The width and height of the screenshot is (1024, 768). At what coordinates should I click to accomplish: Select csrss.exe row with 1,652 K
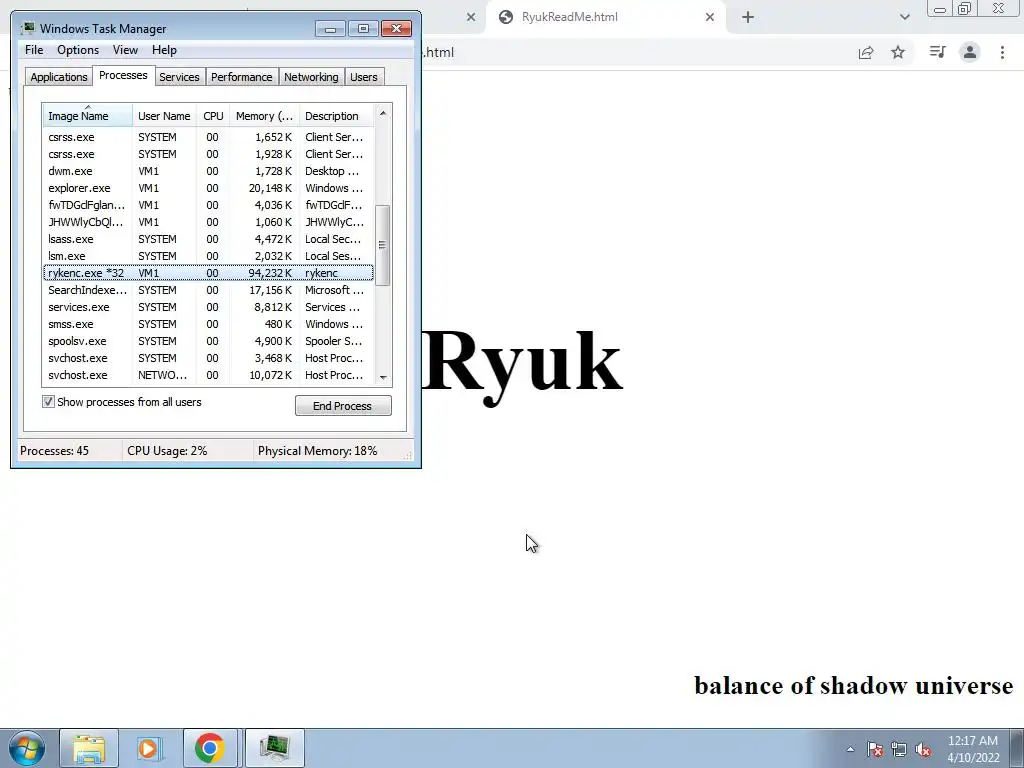pyautogui.click(x=208, y=137)
